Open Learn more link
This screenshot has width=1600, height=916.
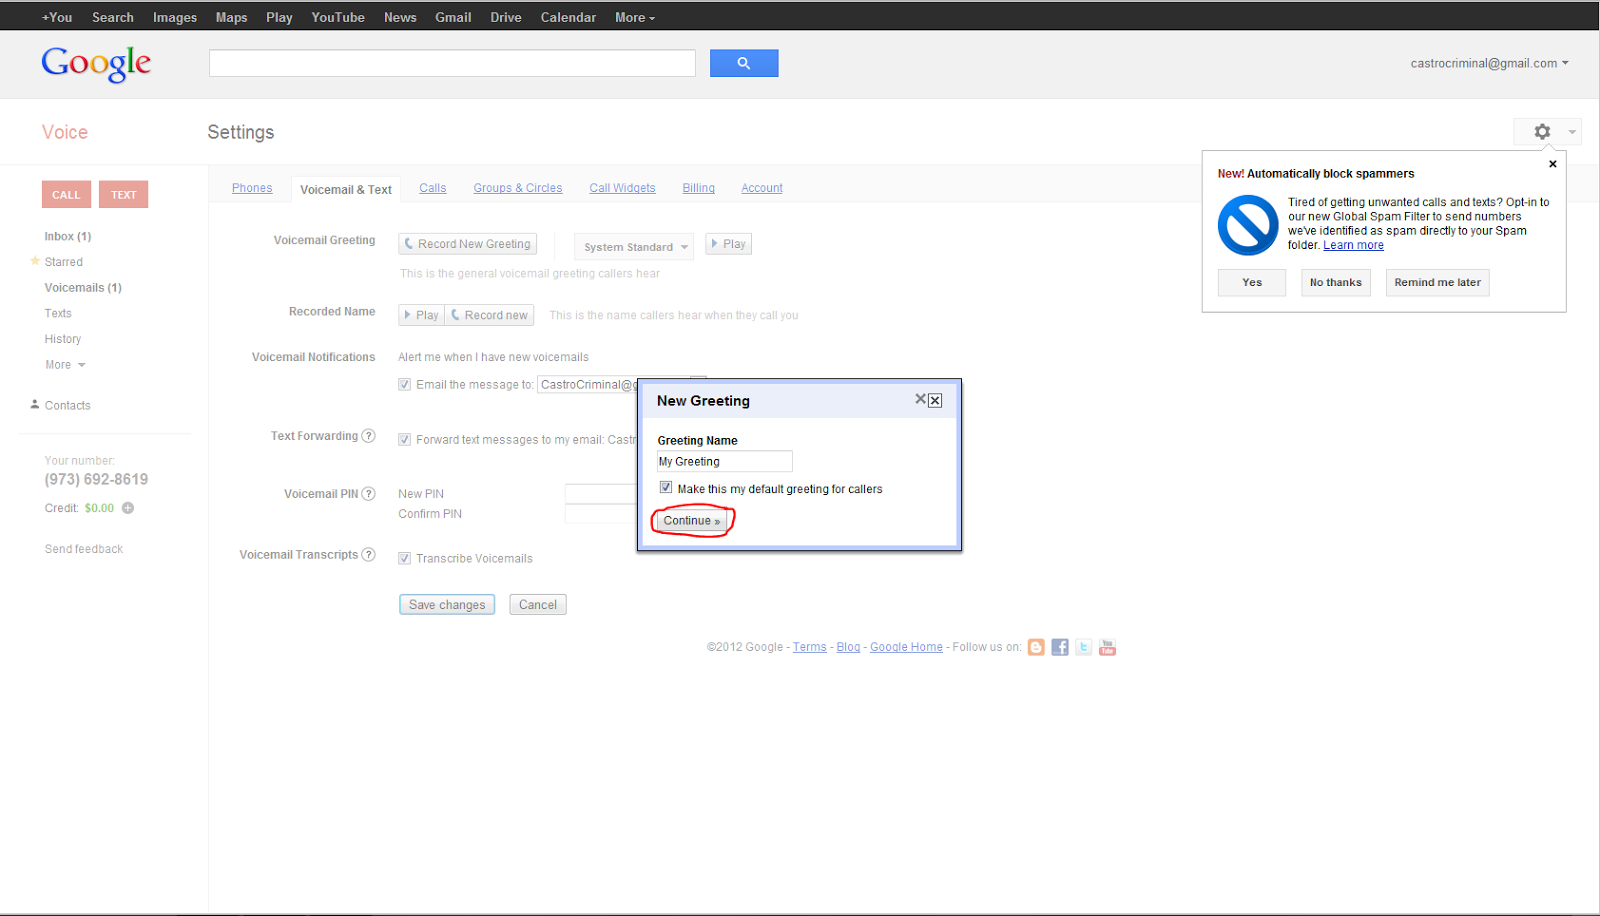coord(1354,245)
